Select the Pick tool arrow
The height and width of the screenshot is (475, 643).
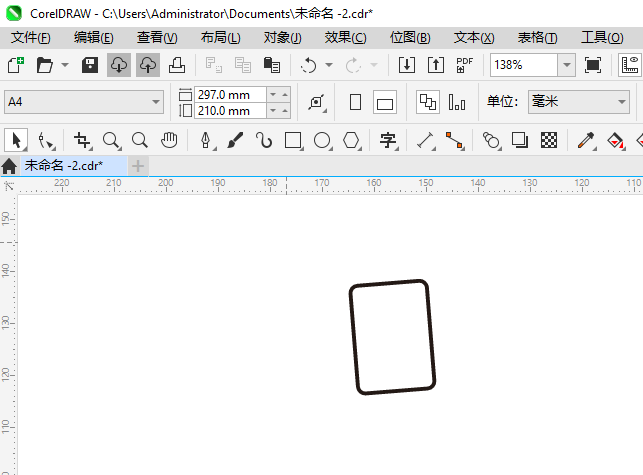coord(16,140)
